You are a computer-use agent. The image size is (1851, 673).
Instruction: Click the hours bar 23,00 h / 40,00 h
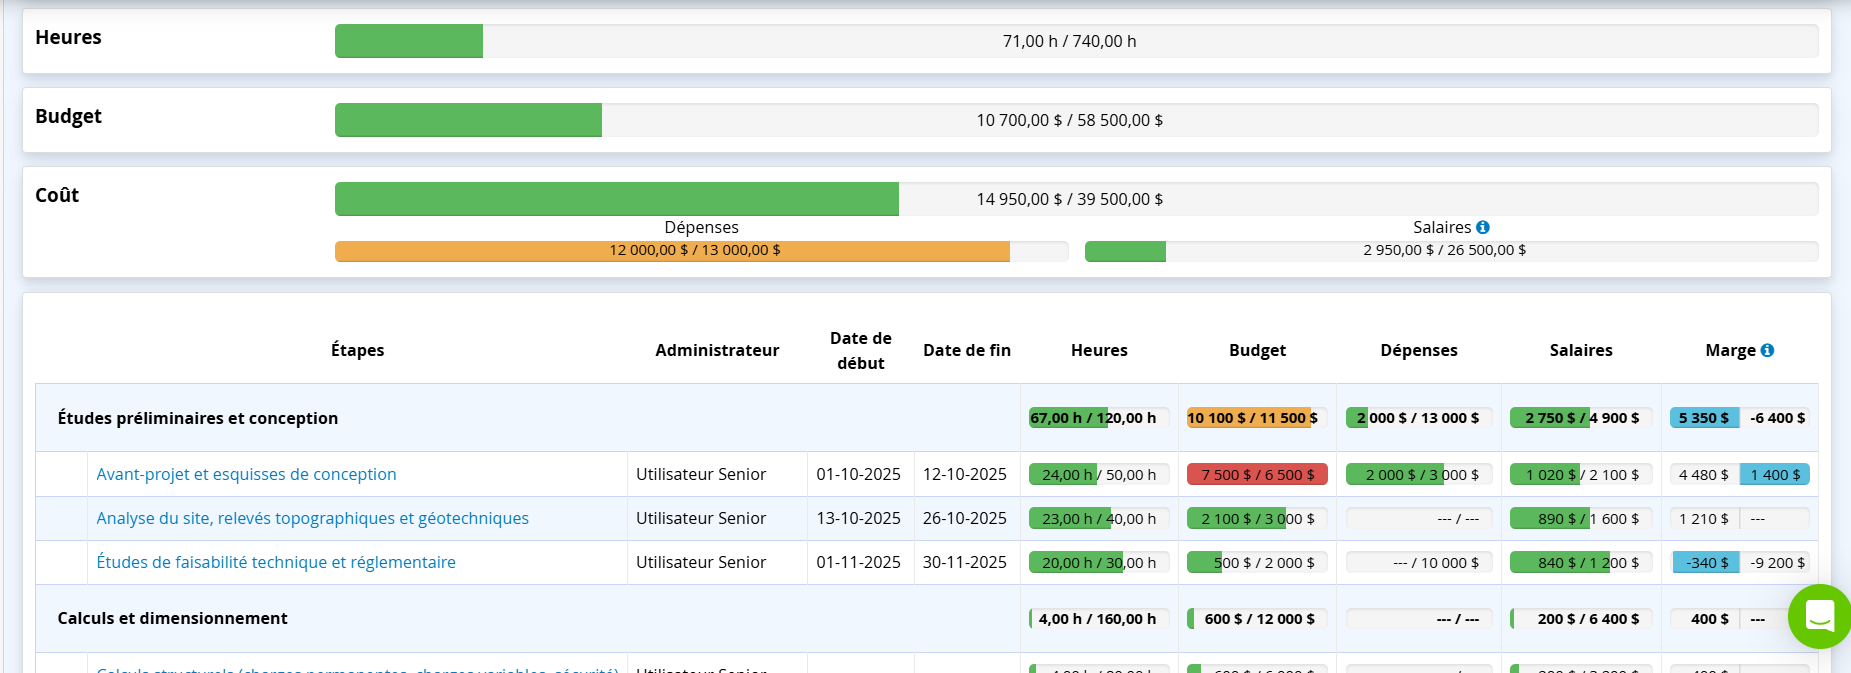[1099, 519]
